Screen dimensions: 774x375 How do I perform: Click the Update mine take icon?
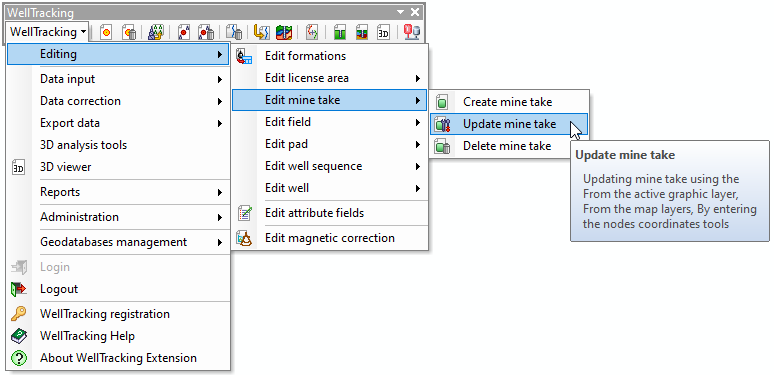tap(443, 124)
